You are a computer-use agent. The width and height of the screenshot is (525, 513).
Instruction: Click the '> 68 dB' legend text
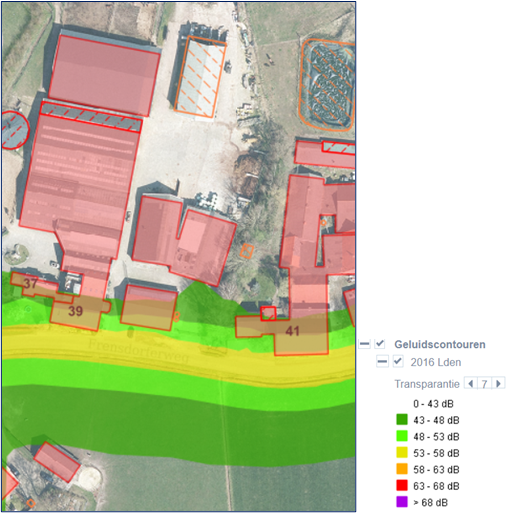tap(430, 502)
